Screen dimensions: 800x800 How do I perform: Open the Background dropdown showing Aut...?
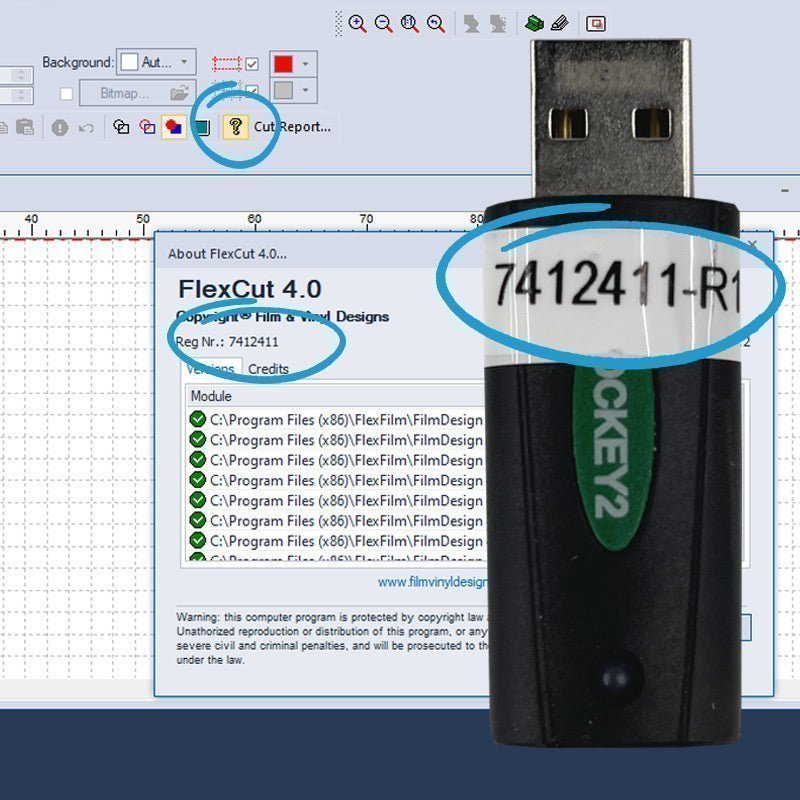click(x=156, y=62)
